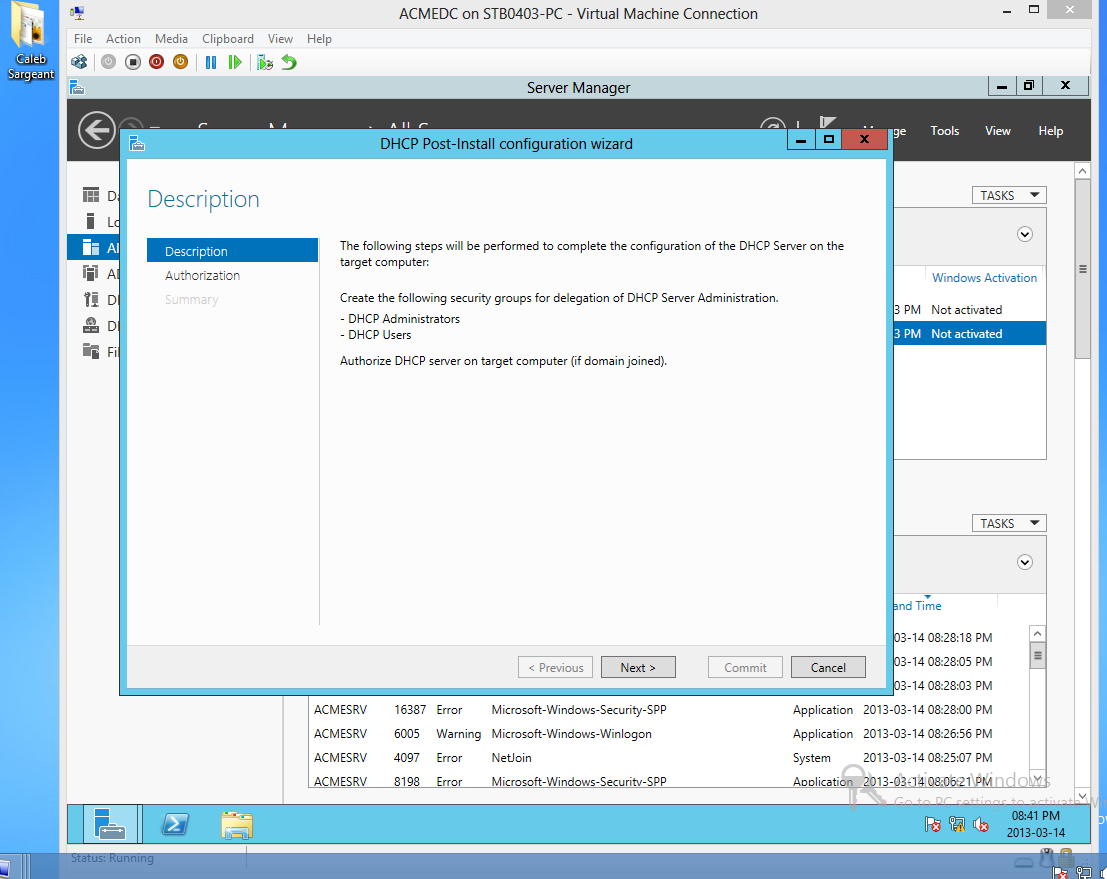Select File Services icon in sidebar
1107x879 pixels.
click(91, 351)
